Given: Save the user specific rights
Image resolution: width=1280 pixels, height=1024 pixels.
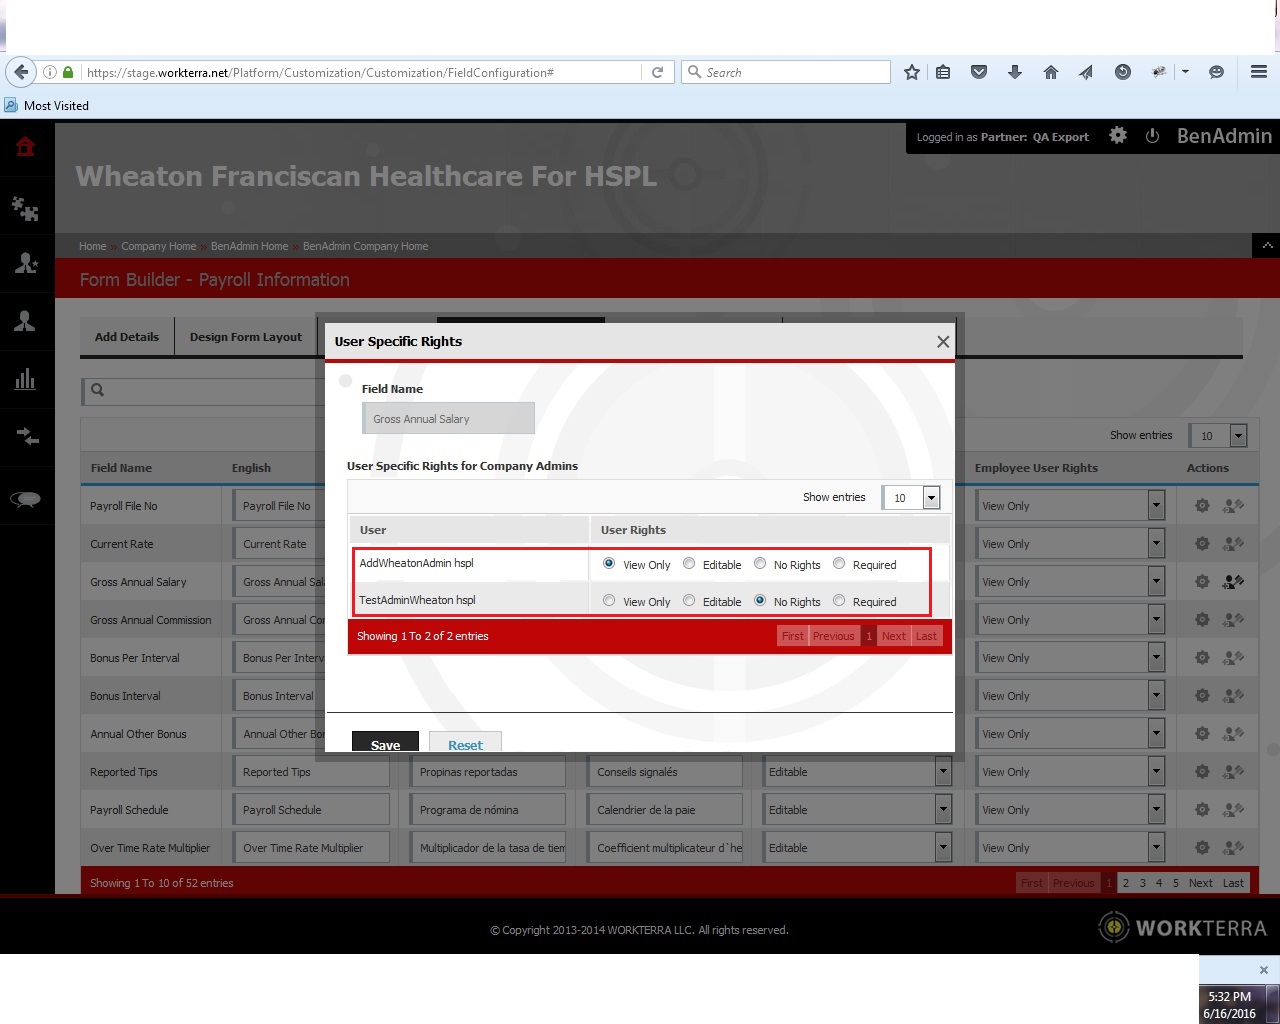Looking at the screenshot, I should click(385, 742).
